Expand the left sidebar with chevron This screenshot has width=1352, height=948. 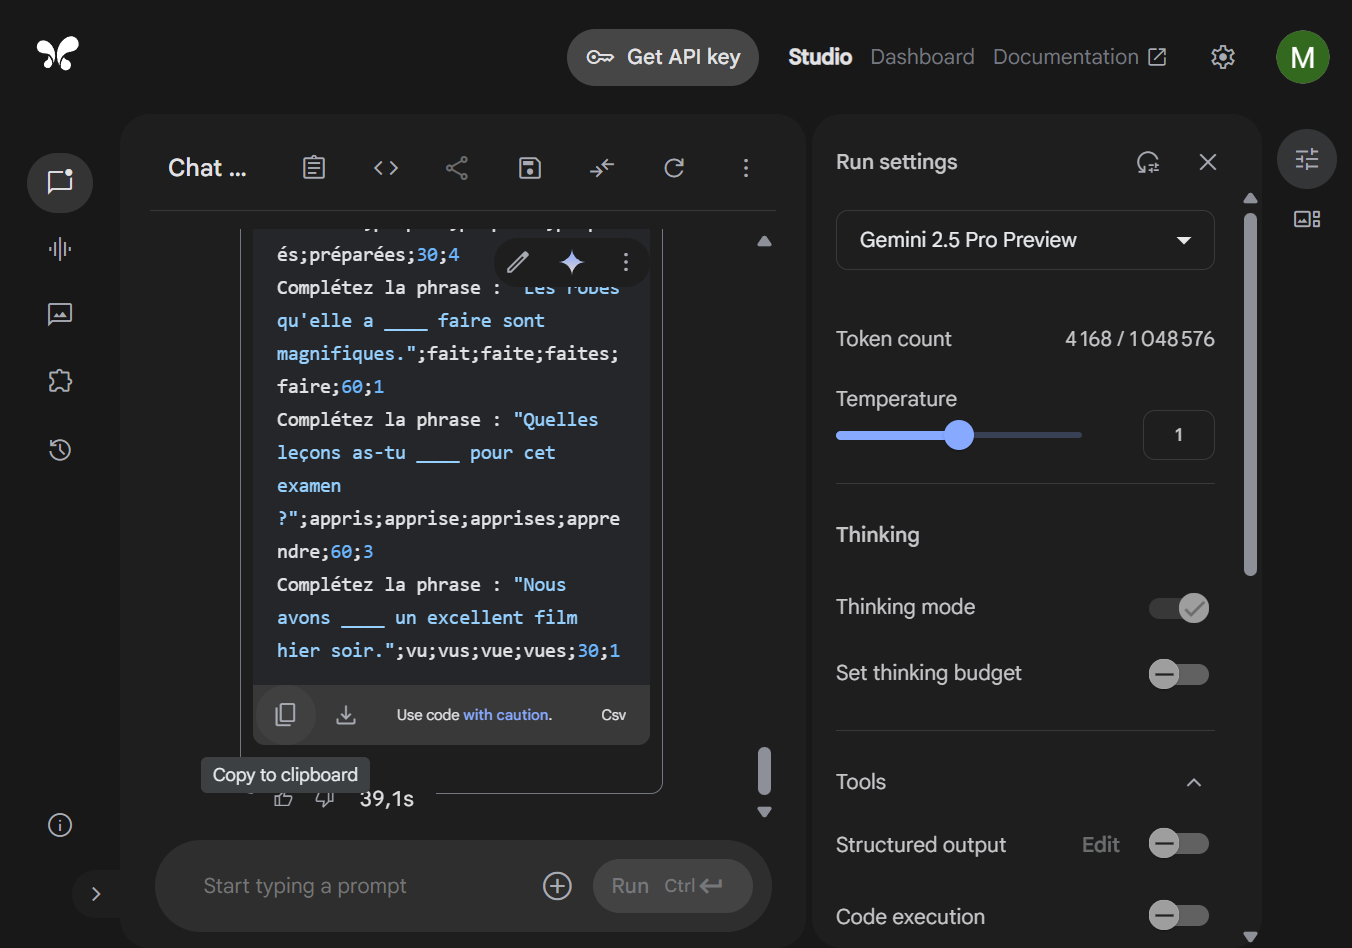tap(96, 894)
